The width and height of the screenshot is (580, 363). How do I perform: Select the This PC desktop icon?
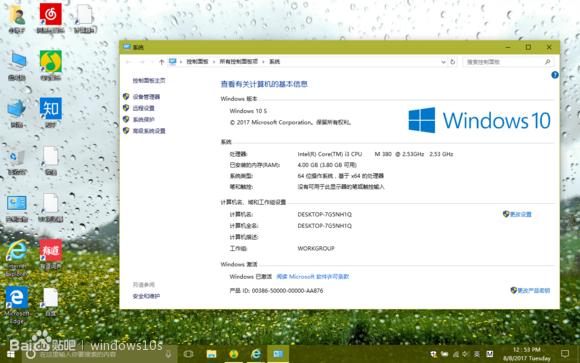[17, 66]
